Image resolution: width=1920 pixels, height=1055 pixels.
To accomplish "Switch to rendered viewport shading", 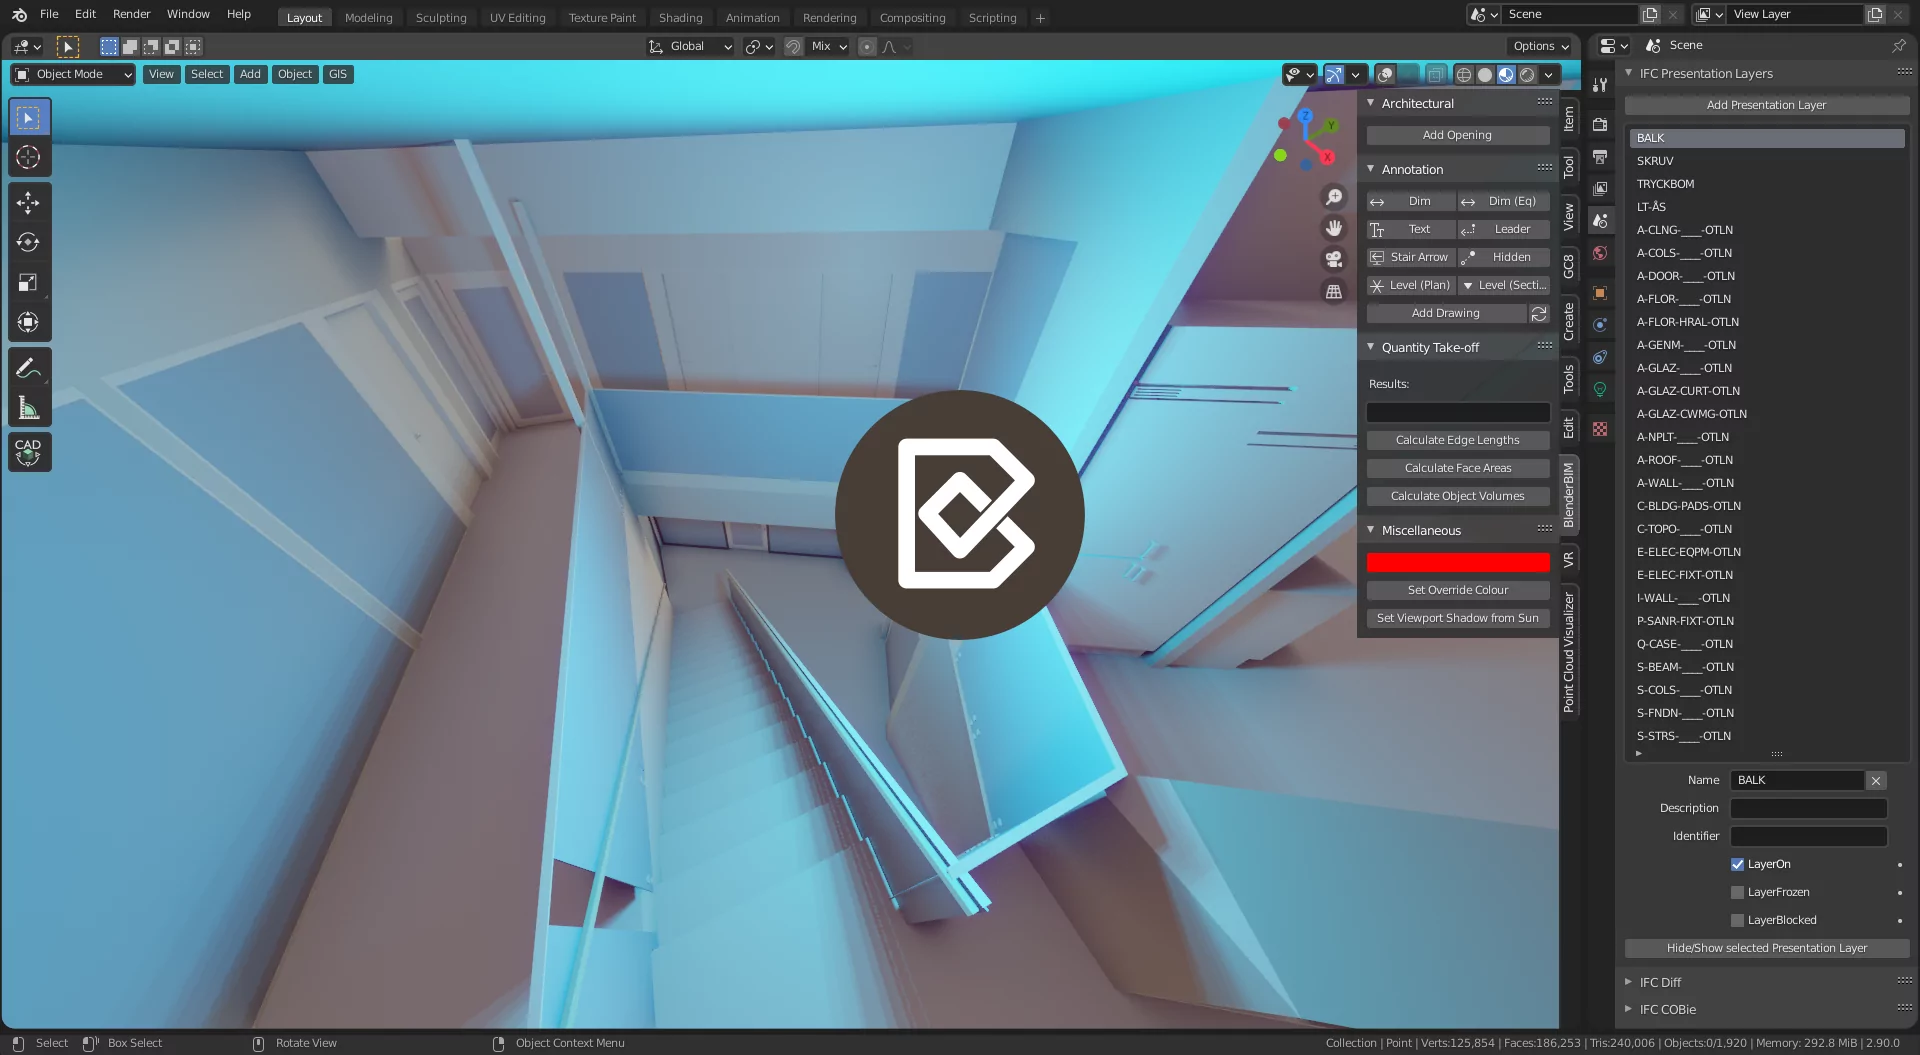I will [1527, 74].
